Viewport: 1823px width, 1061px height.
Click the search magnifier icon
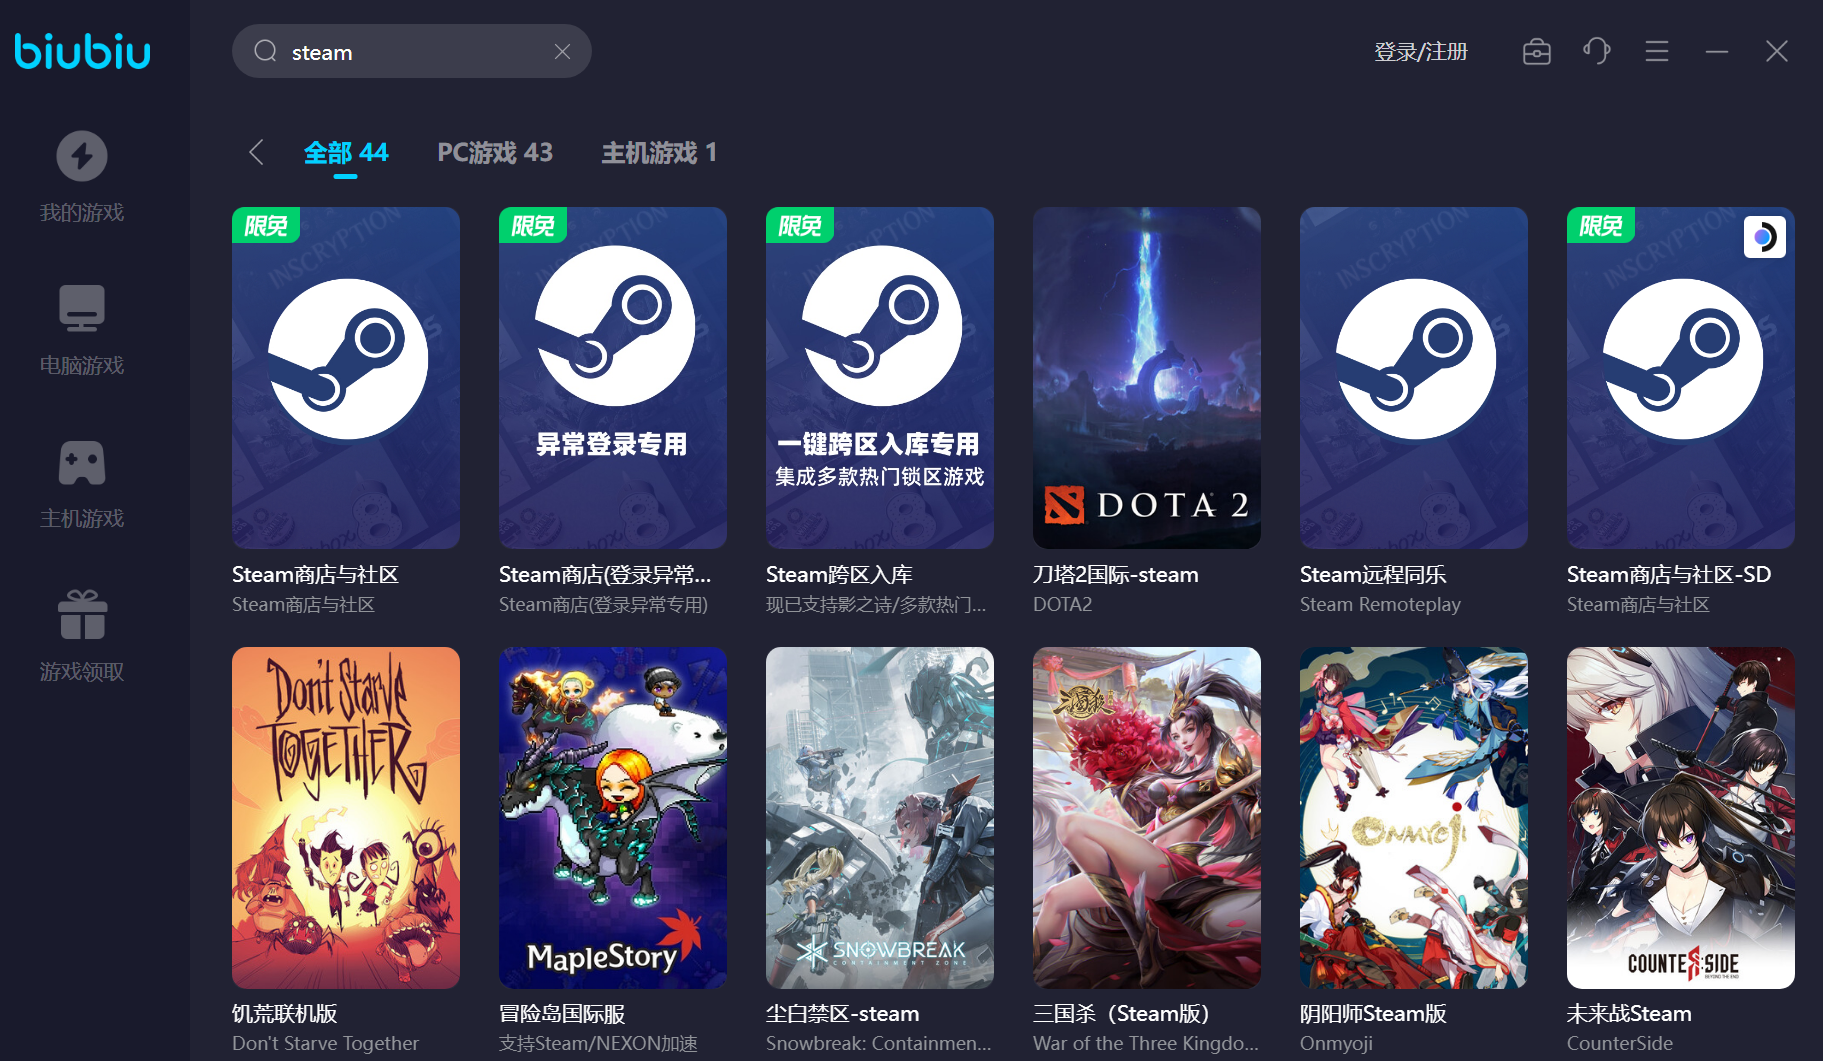pos(265,51)
